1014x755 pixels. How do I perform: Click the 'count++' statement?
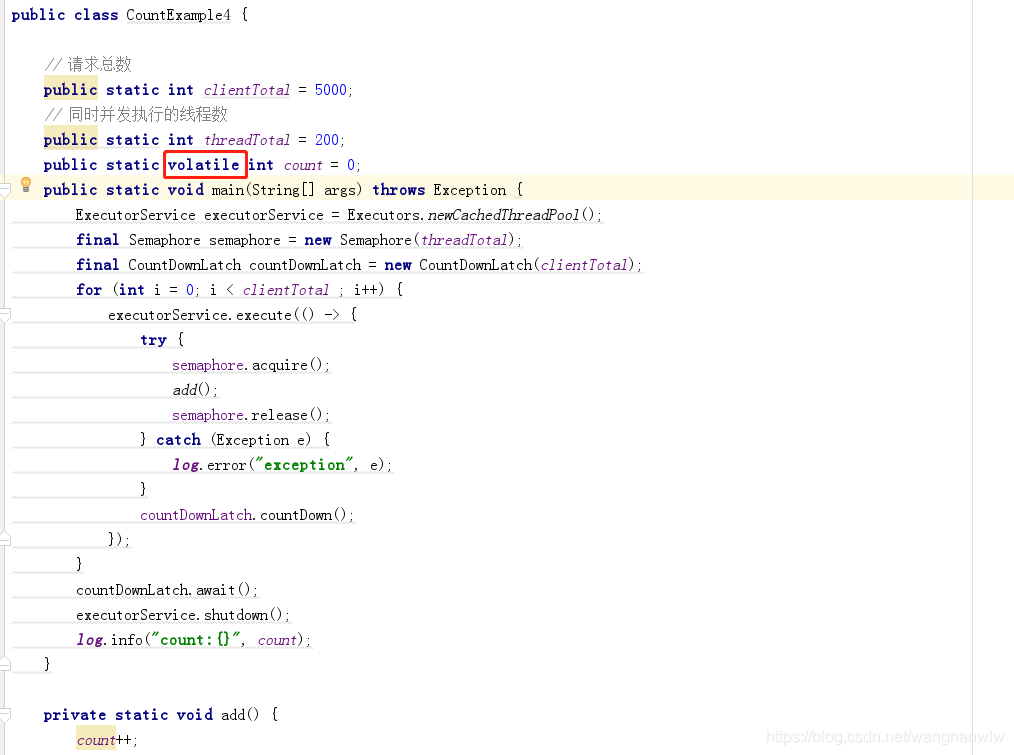[107, 740]
